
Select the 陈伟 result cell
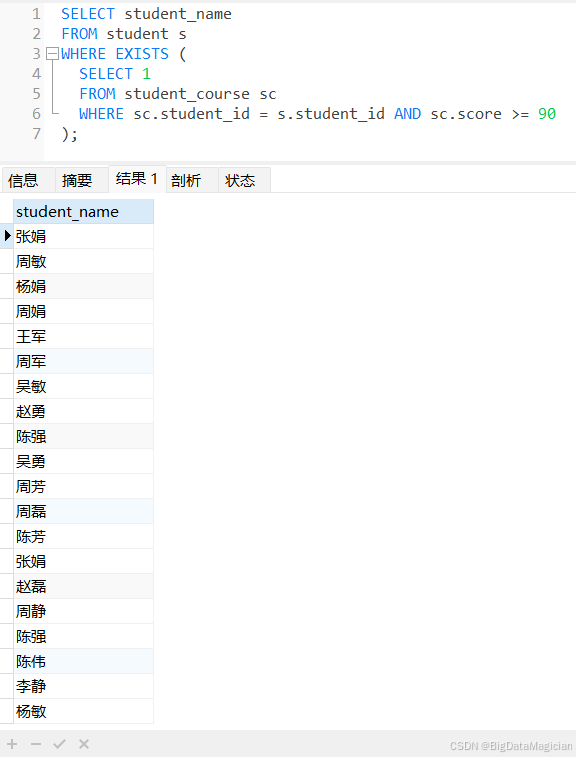coord(84,661)
